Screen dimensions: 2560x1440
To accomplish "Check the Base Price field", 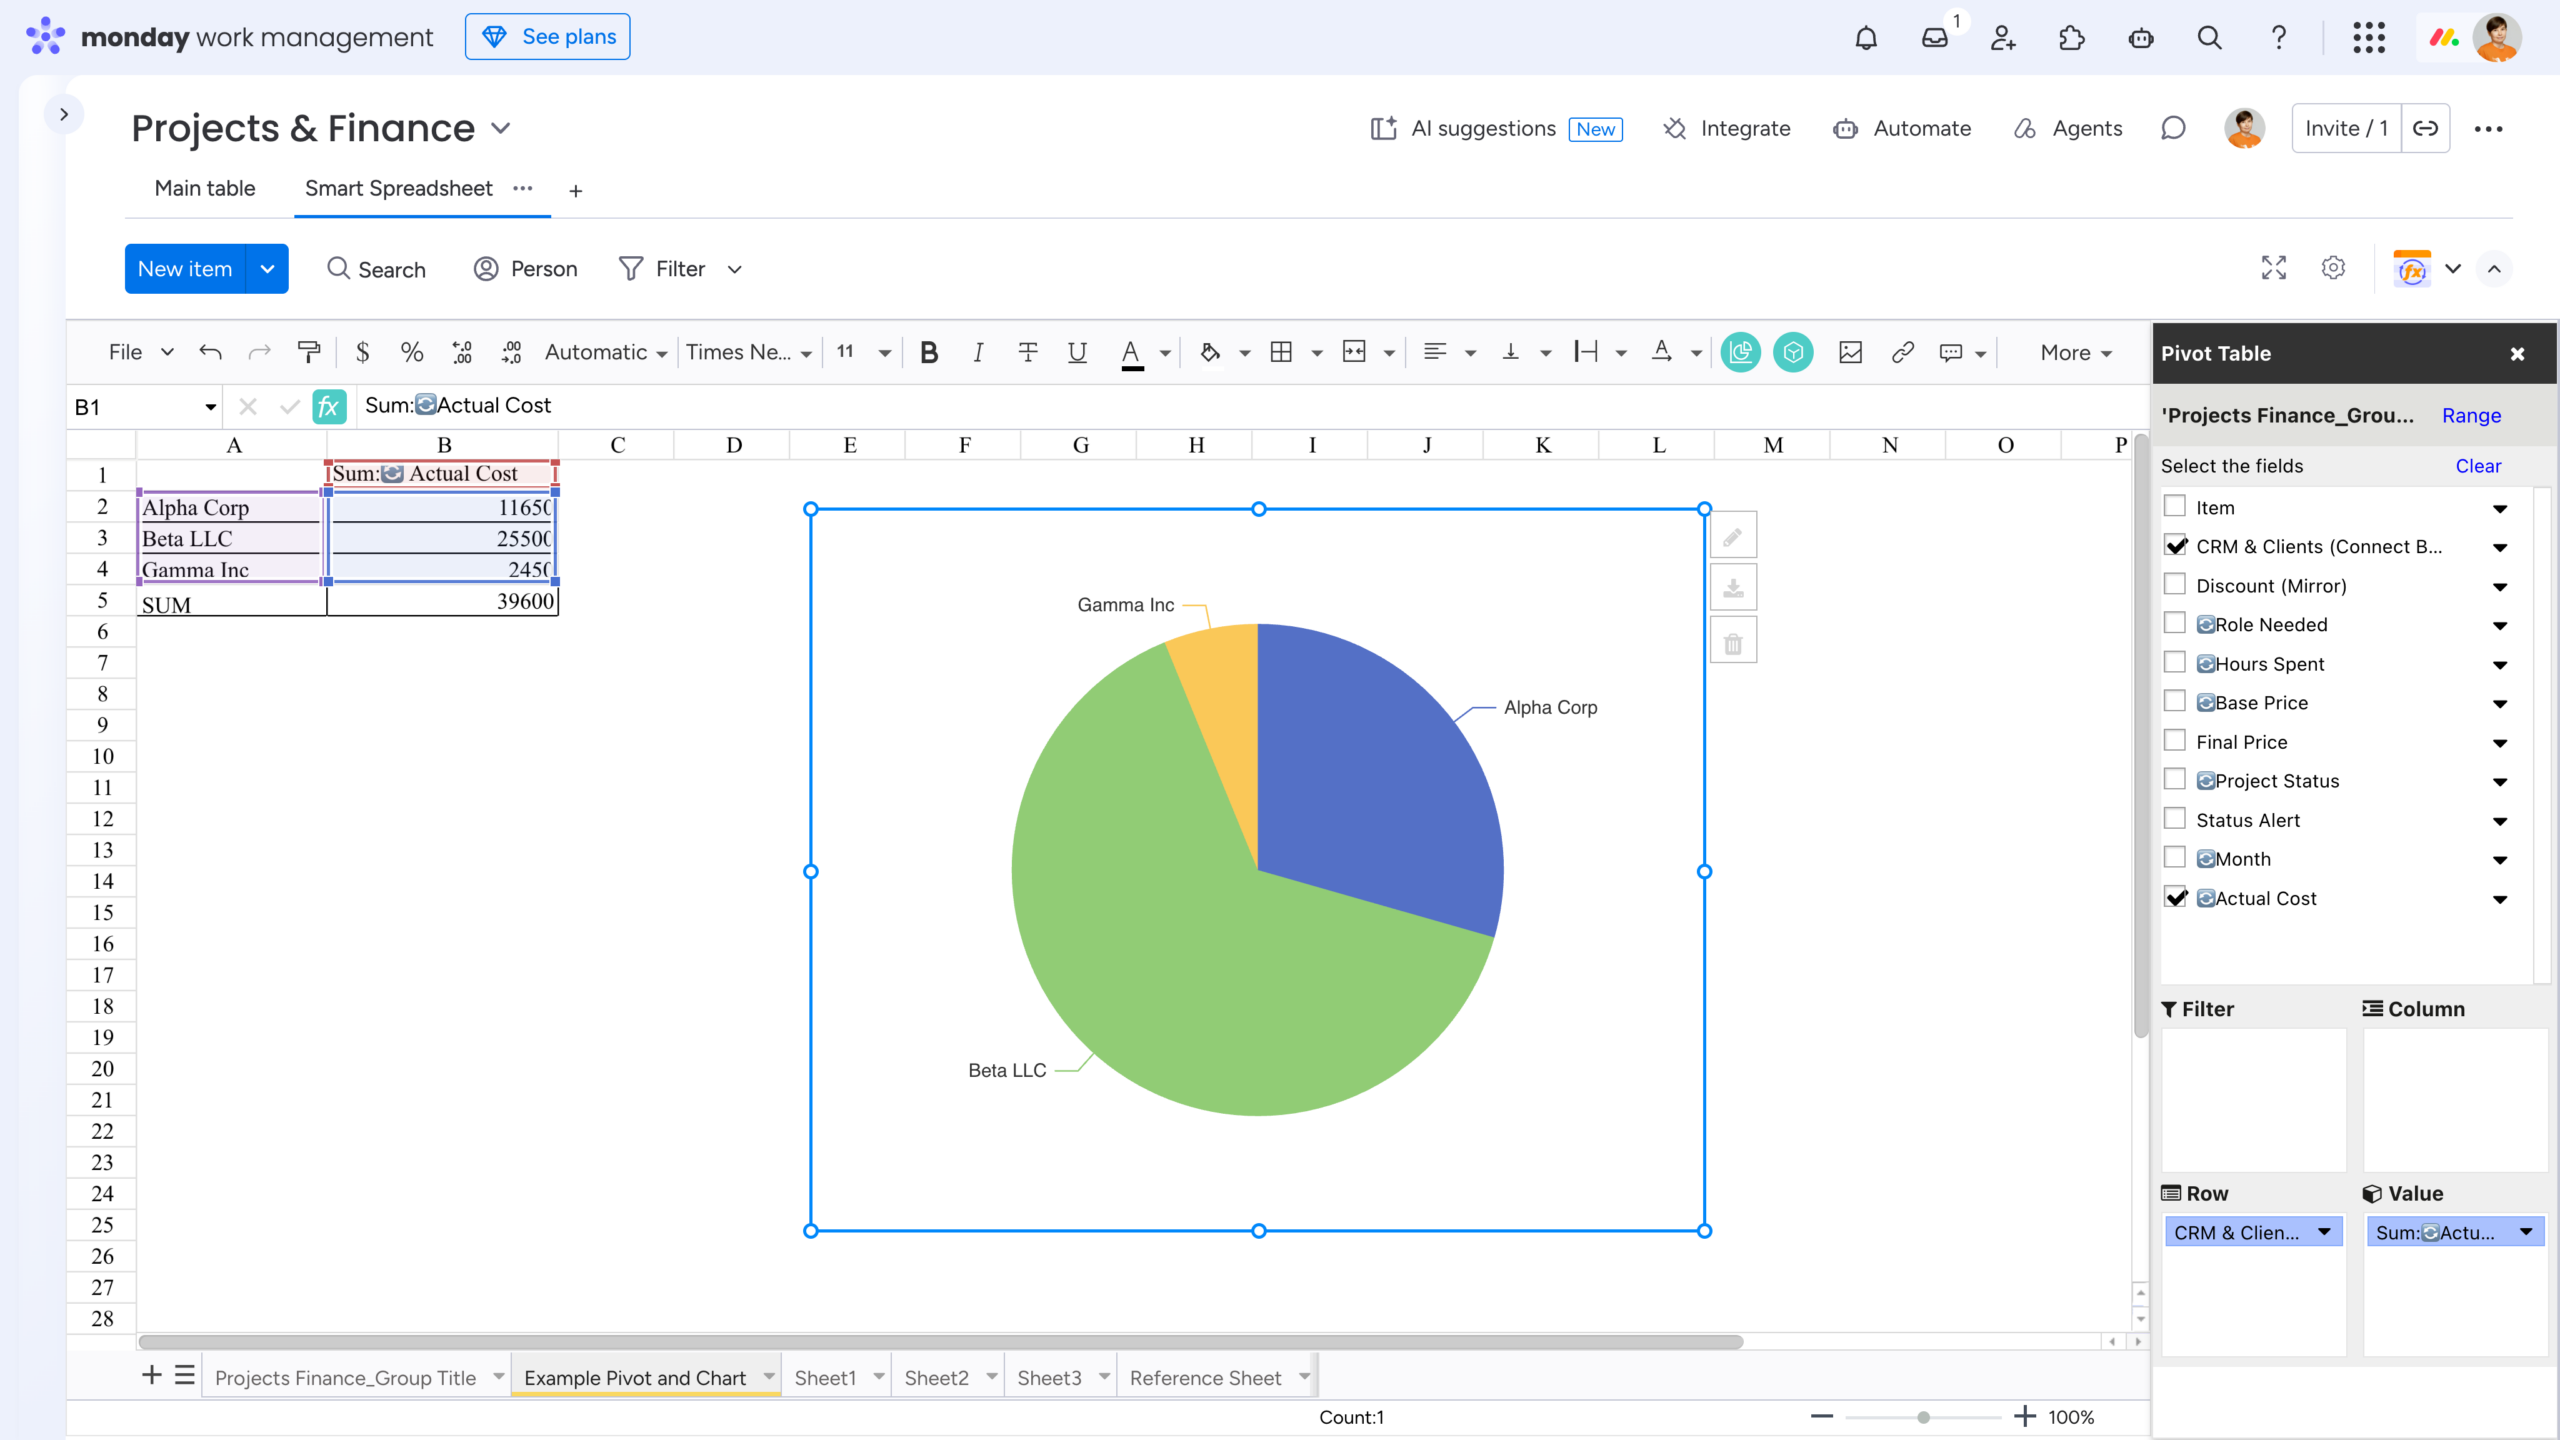I will [x=2174, y=701].
